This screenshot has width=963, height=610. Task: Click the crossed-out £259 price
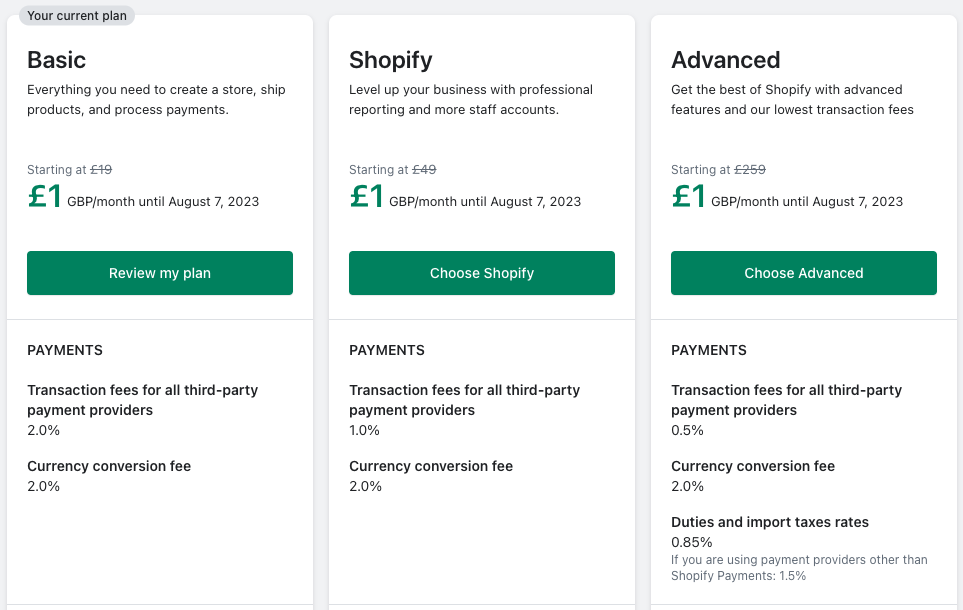[750, 170]
